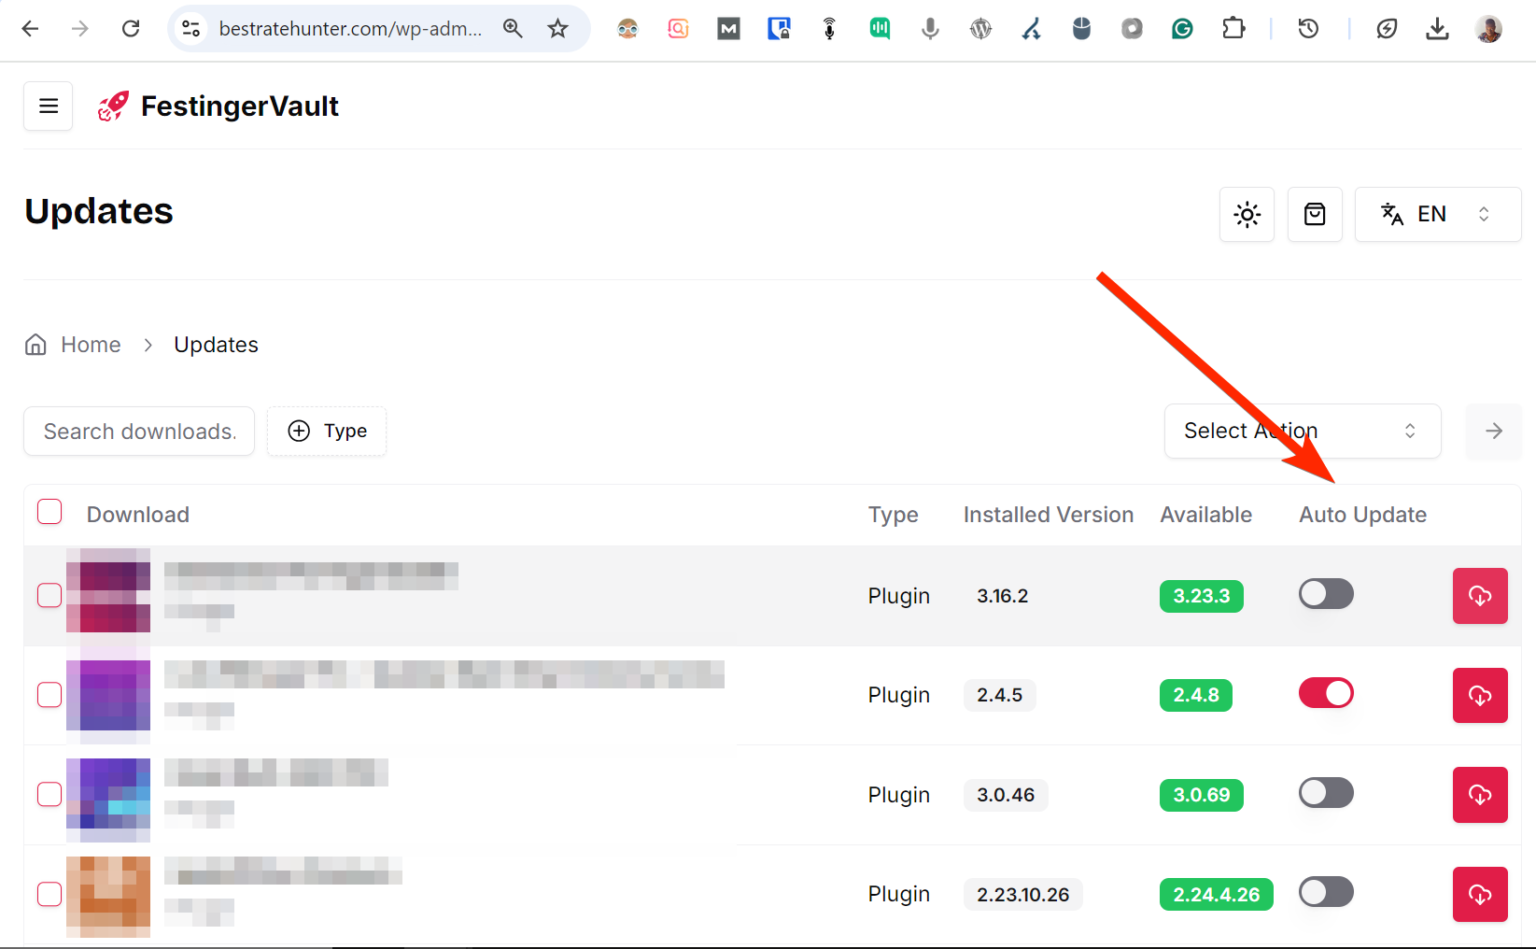Click into the Search downloads field

[138, 431]
